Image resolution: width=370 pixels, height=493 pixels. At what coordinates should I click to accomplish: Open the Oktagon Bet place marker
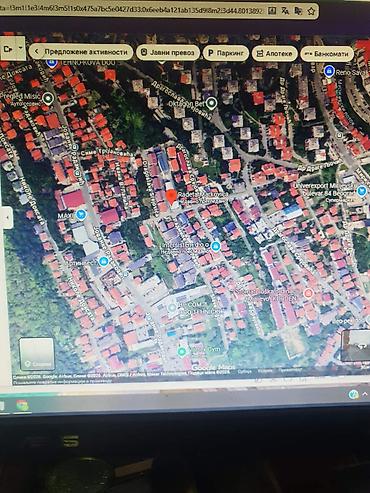coord(211,104)
